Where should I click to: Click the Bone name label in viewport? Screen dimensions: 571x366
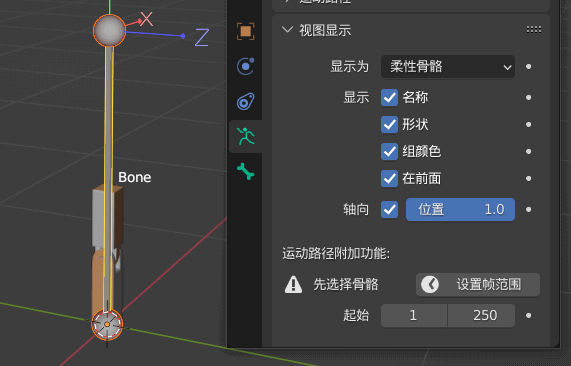coord(134,177)
